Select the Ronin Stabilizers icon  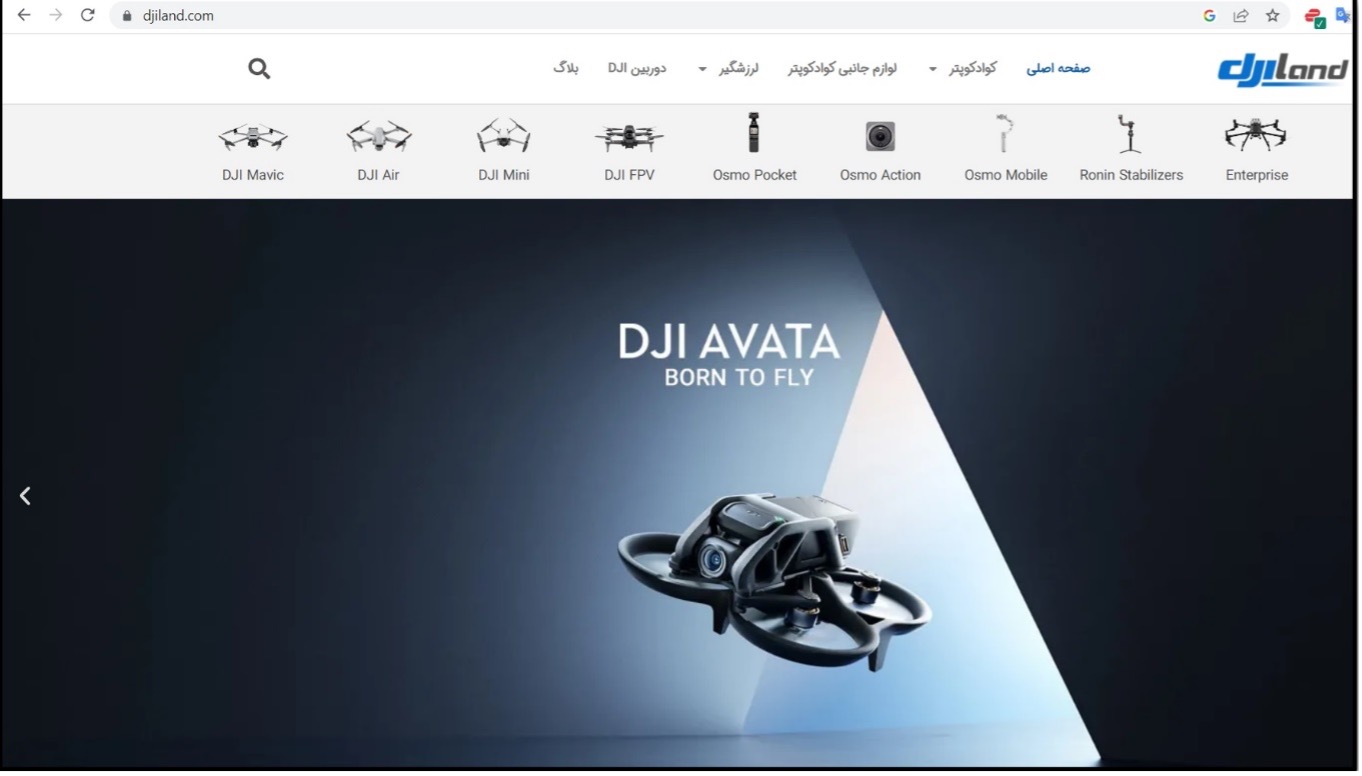tap(1130, 133)
